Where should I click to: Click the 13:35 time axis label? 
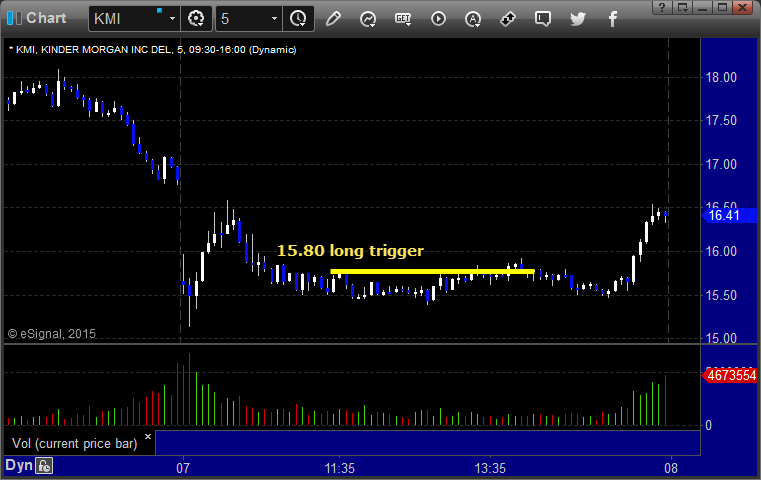[x=490, y=468]
